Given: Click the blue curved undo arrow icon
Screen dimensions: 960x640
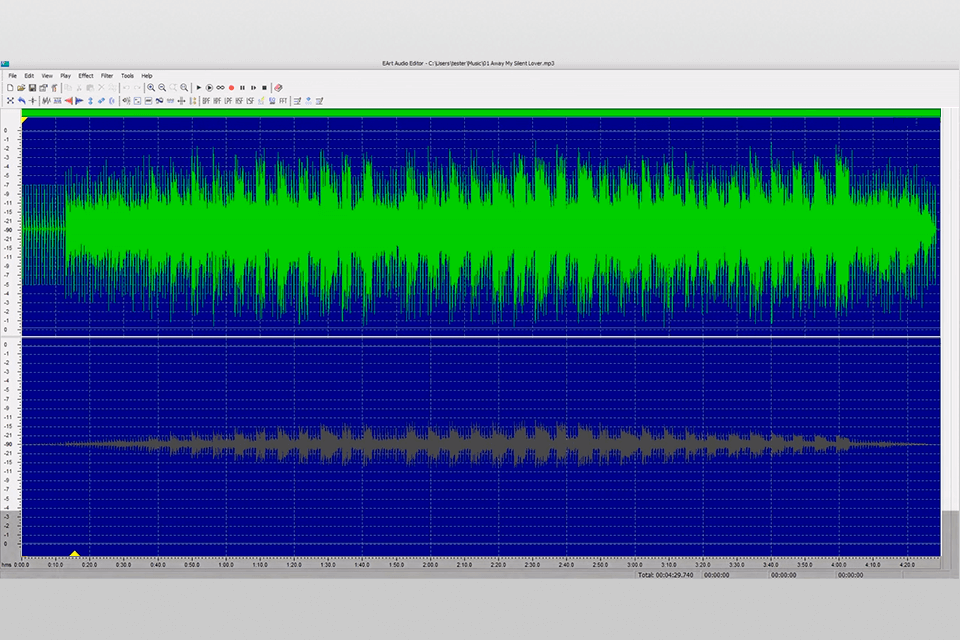Looking at the screenshot, I should click(21, 100).
